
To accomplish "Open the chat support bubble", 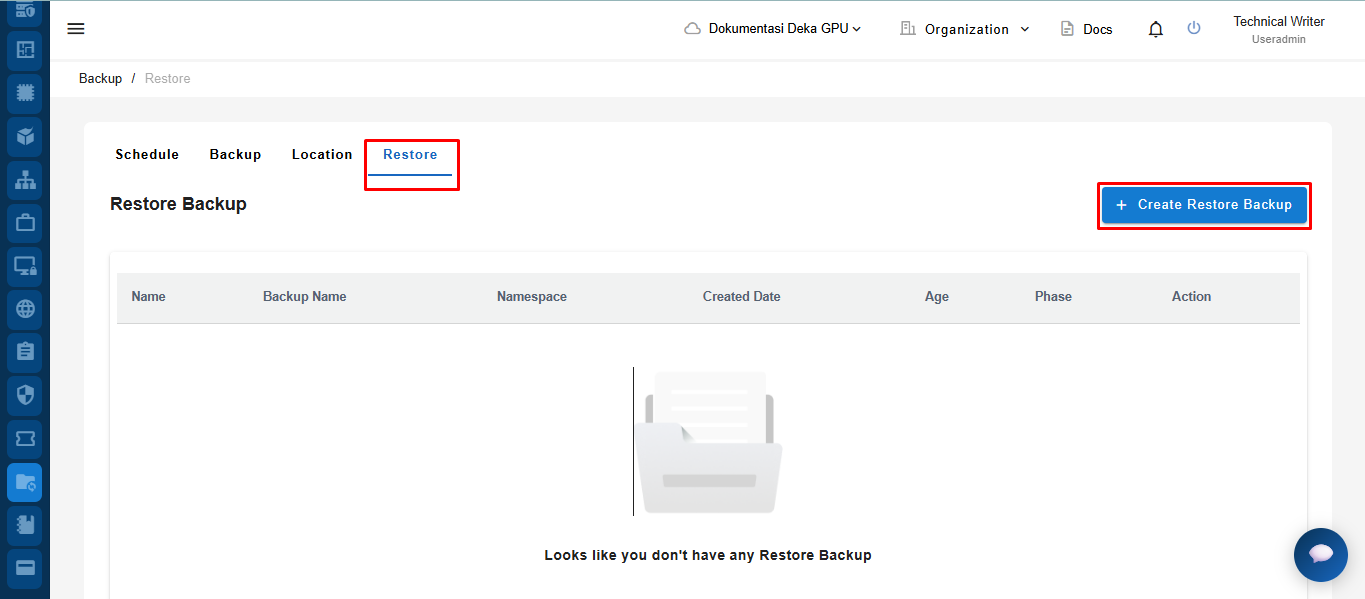I will [1320, 554].
